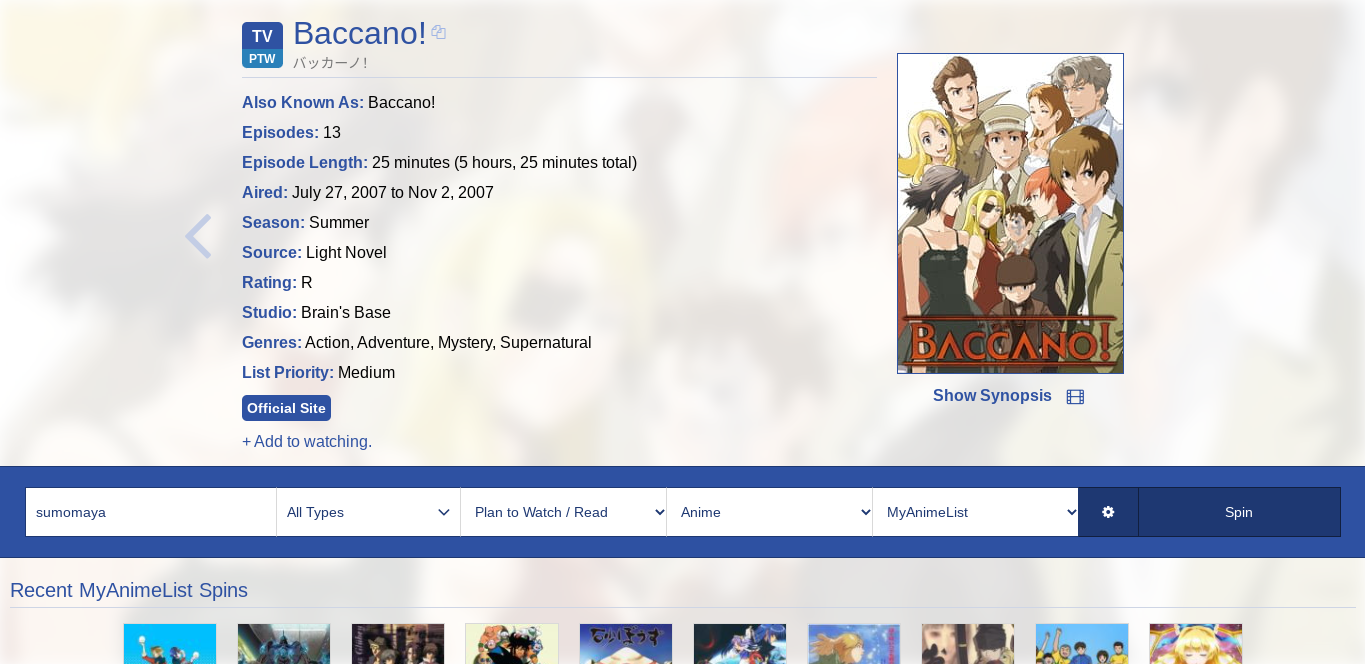Show Synopsis for Baccano!
The image size is (1365, 664).
click(992, 396)
